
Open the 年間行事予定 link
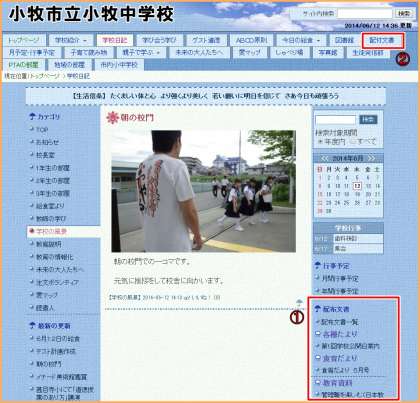pos(340,291)
